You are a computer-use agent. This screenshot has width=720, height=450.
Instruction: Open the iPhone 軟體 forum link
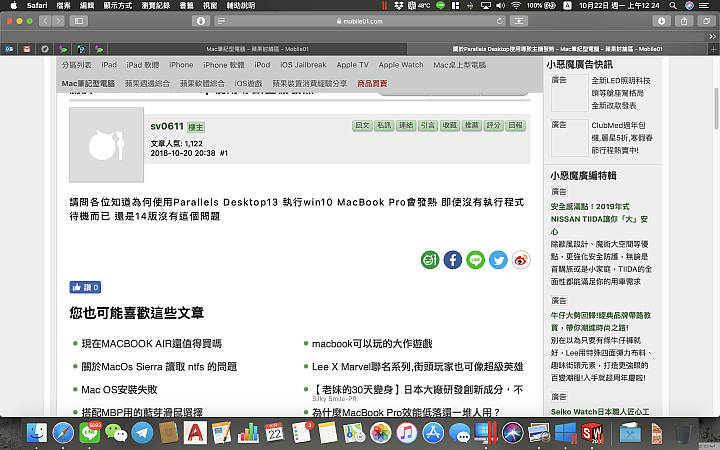[x=224, y=65]
